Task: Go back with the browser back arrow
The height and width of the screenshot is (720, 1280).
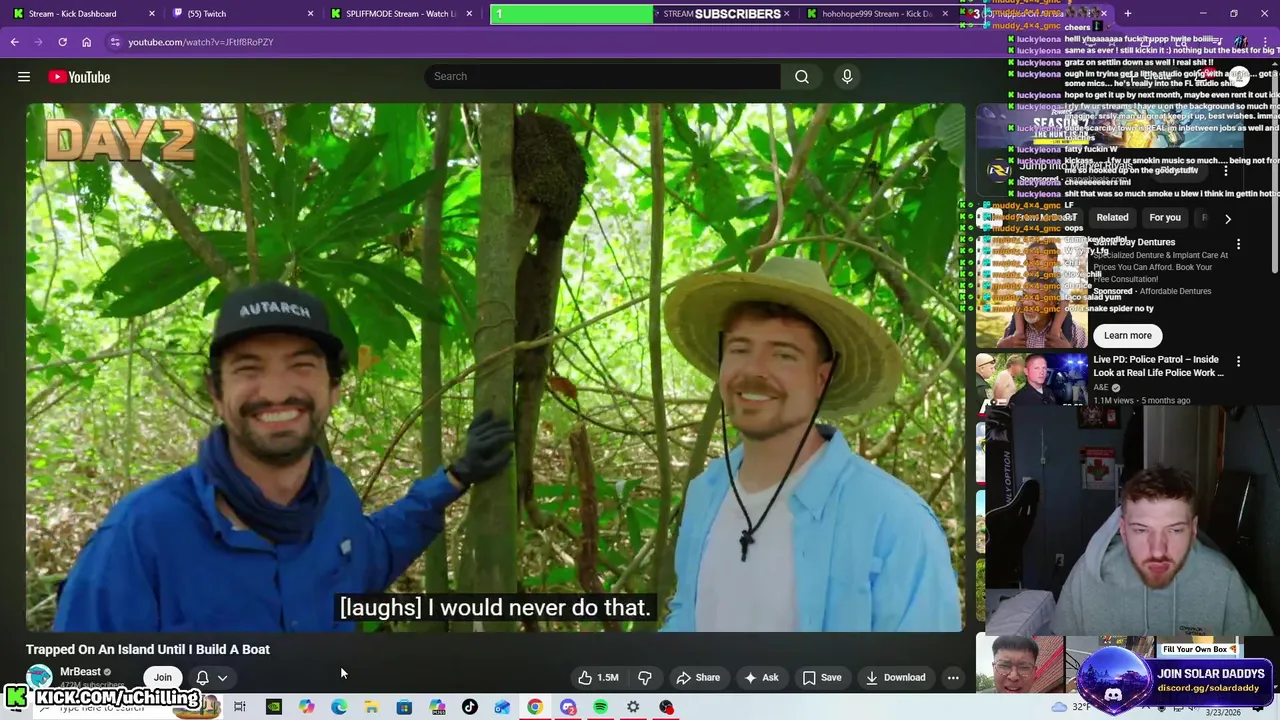Action: 15,42
